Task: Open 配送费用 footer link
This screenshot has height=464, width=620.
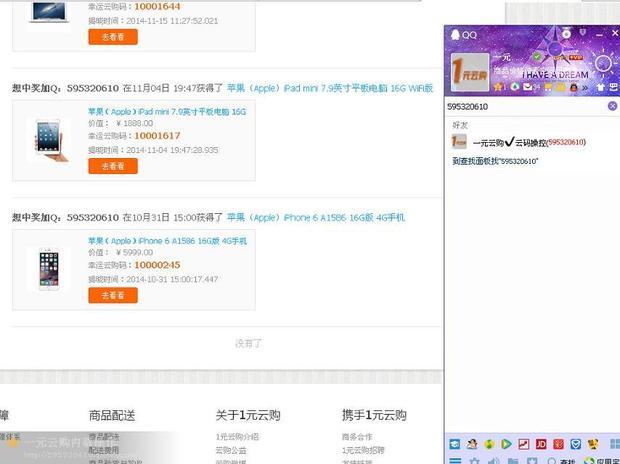Action: pyautogui.click(x=104, y=450)
